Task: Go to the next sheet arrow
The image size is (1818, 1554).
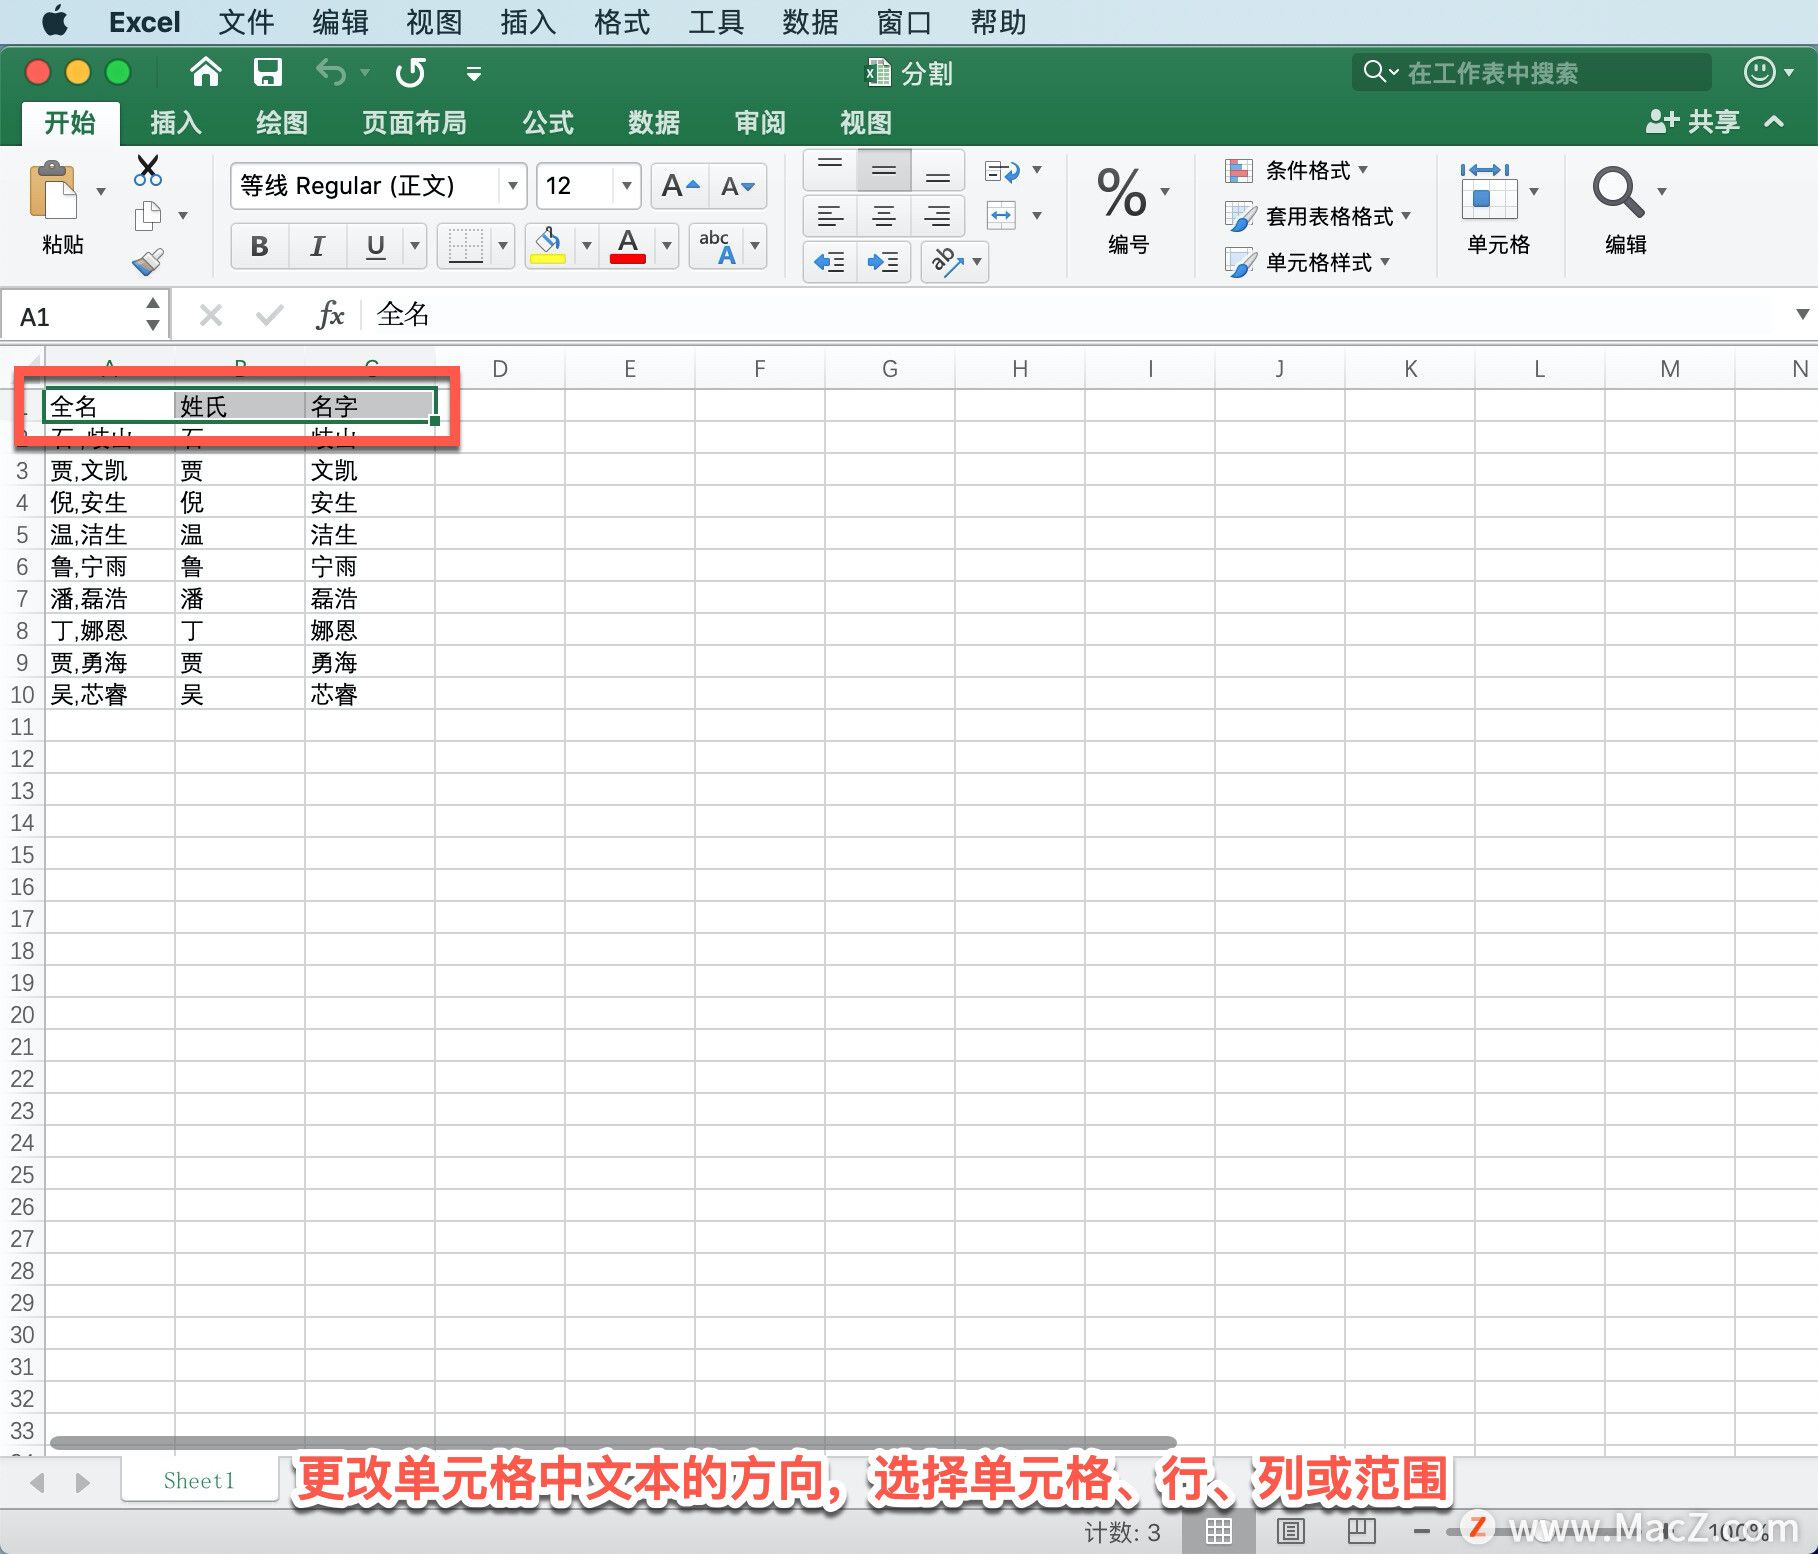Action: (83, 1482)
